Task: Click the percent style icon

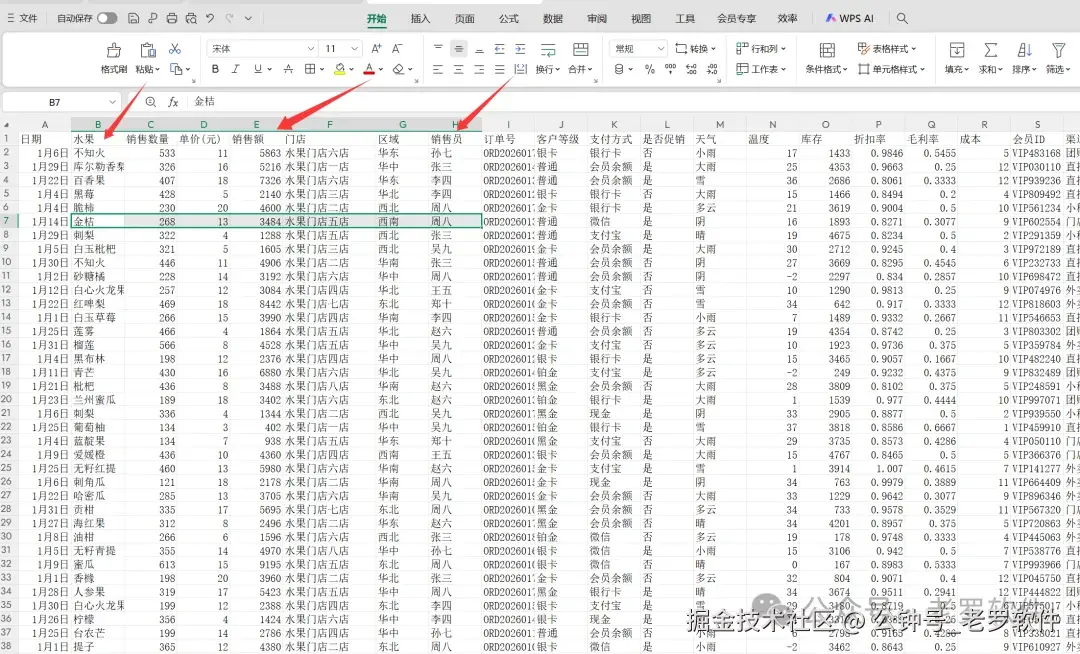Action: [x=650, y=69]
